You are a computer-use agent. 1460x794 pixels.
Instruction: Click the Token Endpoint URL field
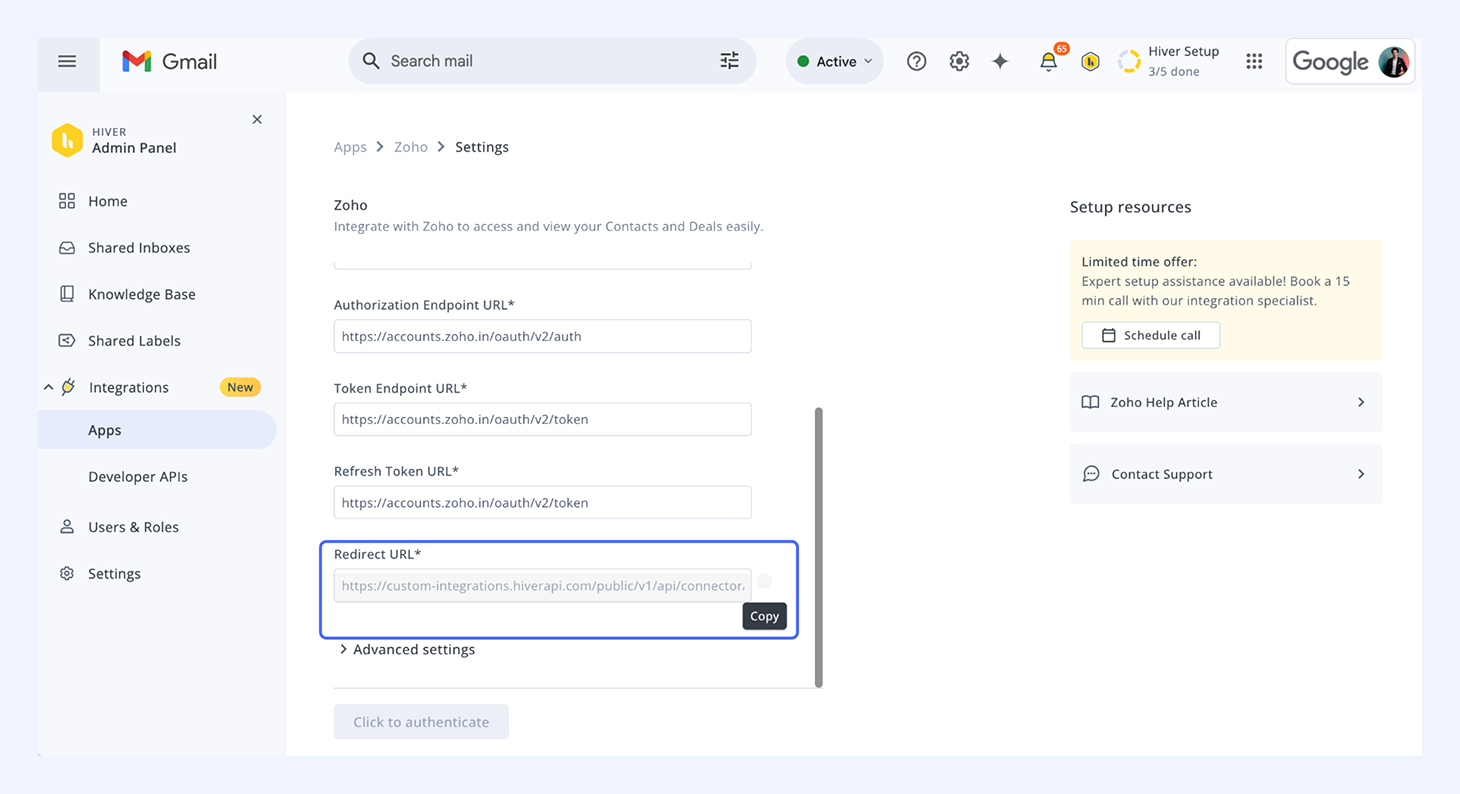(x=542, y=419)
